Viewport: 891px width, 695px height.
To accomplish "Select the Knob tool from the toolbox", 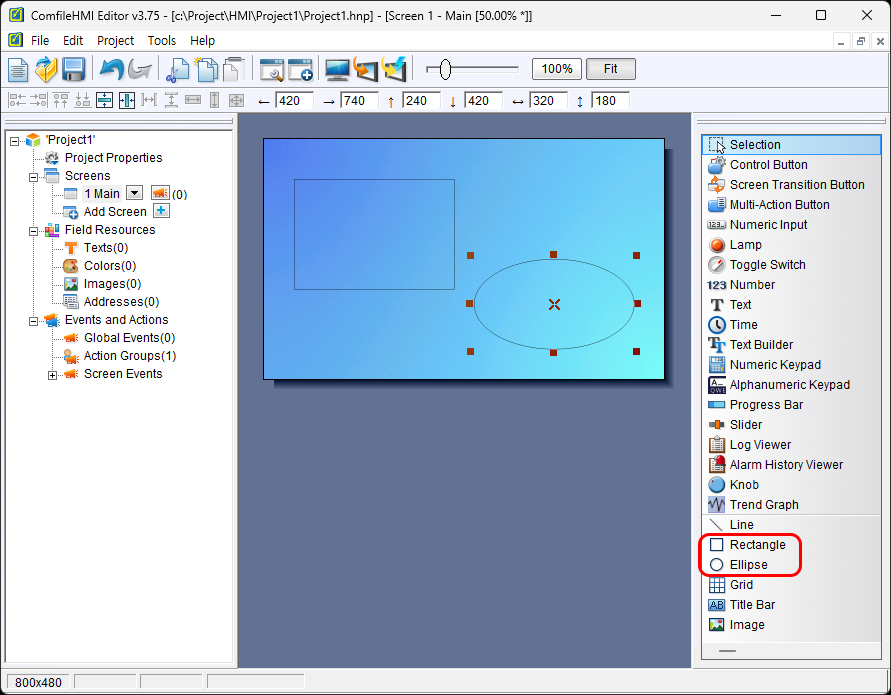I will pos(744,485).
